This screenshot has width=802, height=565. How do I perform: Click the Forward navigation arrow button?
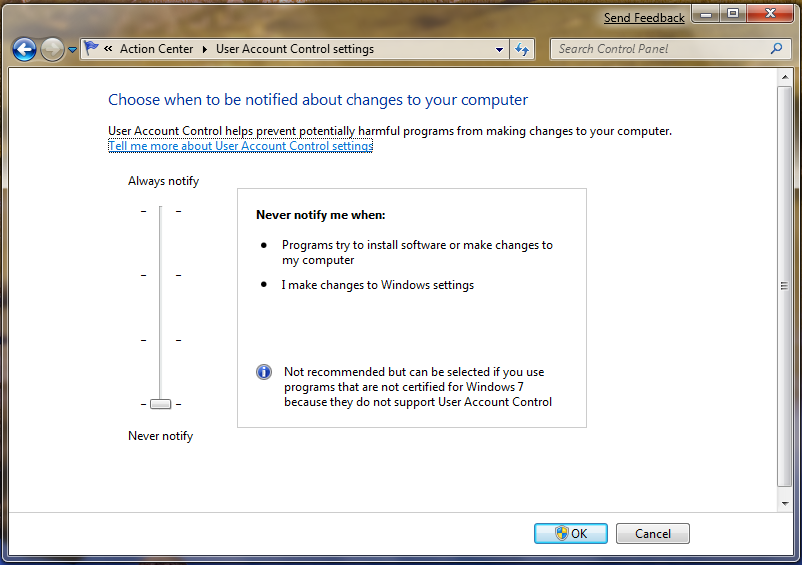[52, 49]
